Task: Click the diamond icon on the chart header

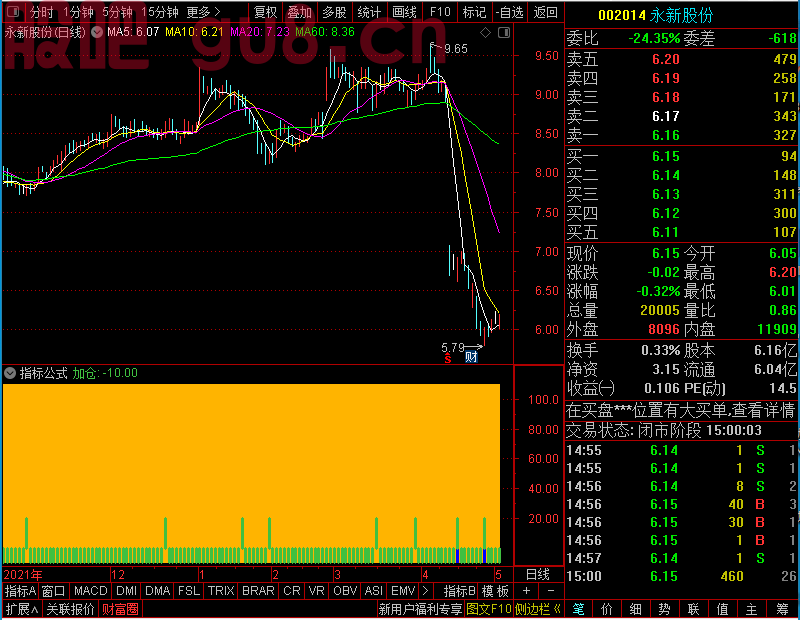Action: point(486,33)
